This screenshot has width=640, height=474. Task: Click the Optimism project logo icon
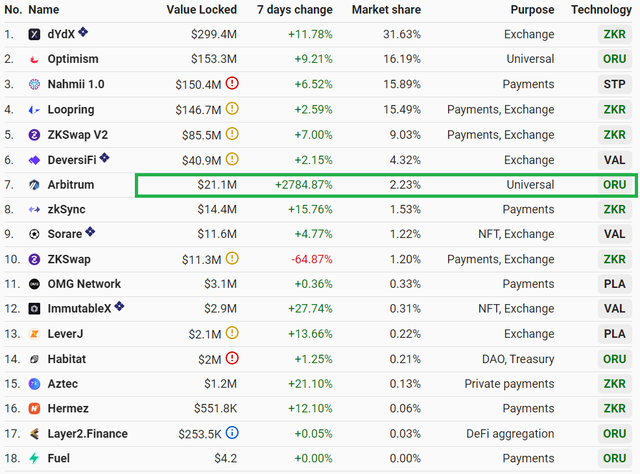(x=34, y=59)
